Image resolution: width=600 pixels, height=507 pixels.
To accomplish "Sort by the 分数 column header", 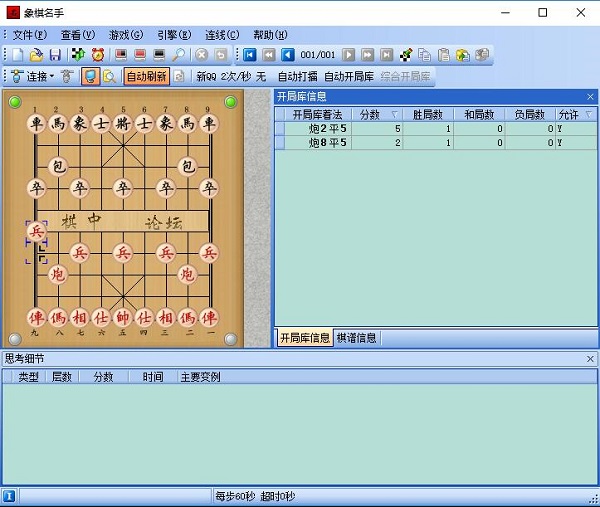I will point(377,114).
